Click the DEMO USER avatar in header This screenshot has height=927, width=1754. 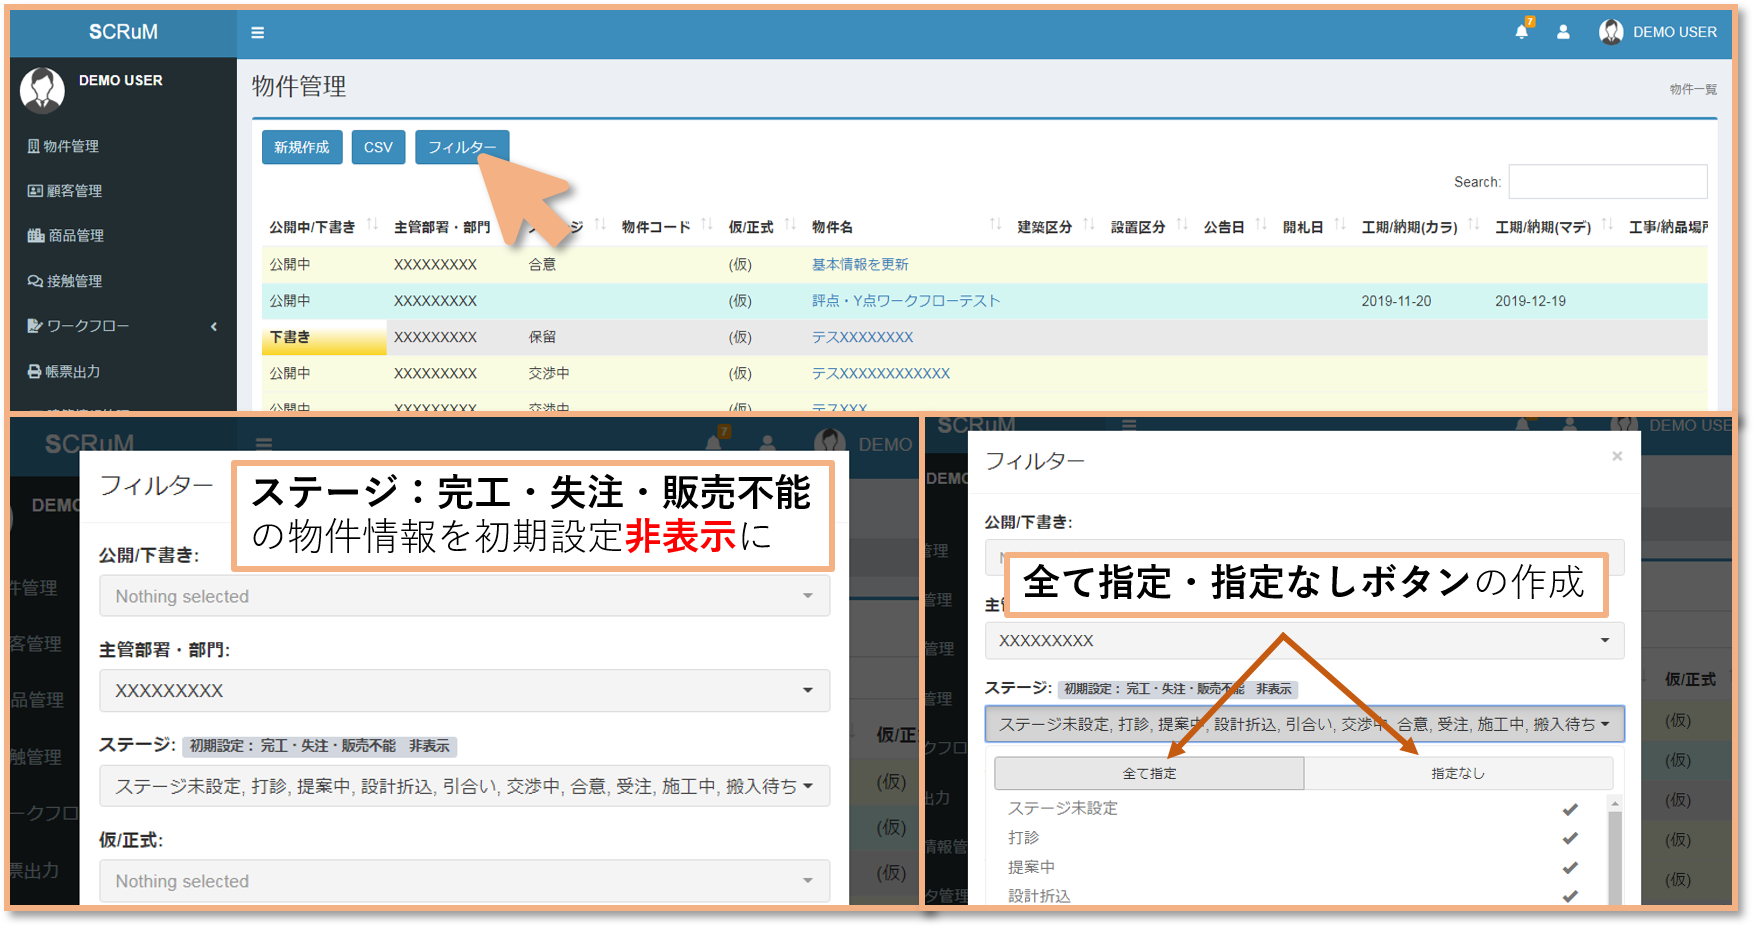(x=1611, y=32)
